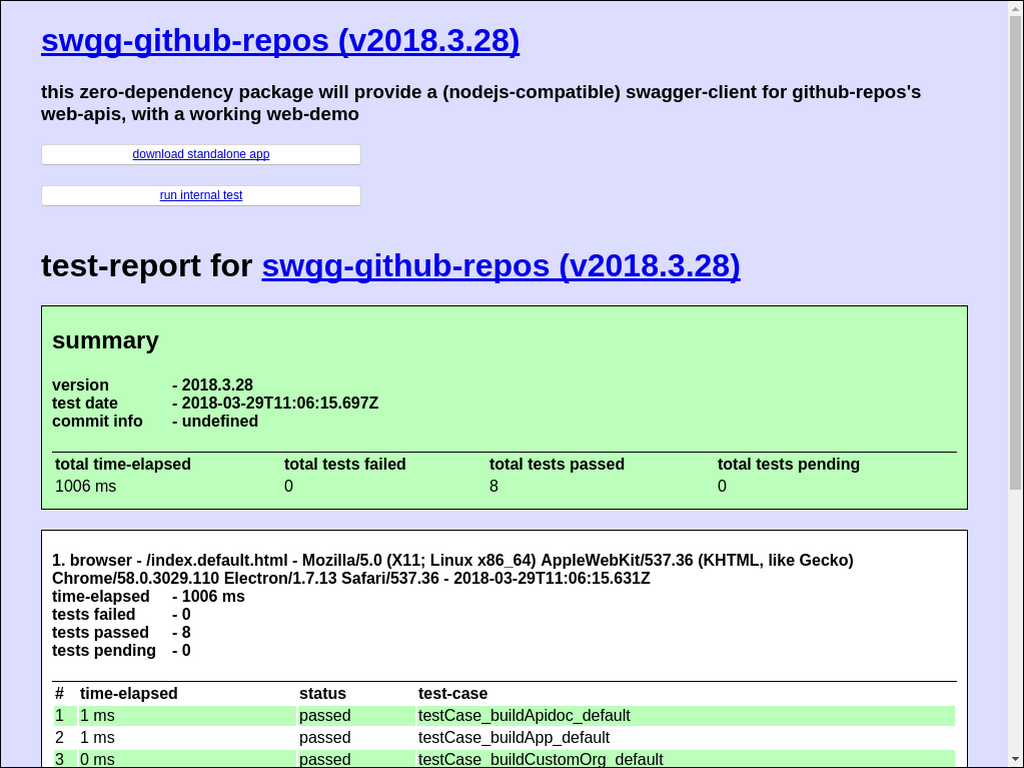Click the tests failed label in browser section

93,615
